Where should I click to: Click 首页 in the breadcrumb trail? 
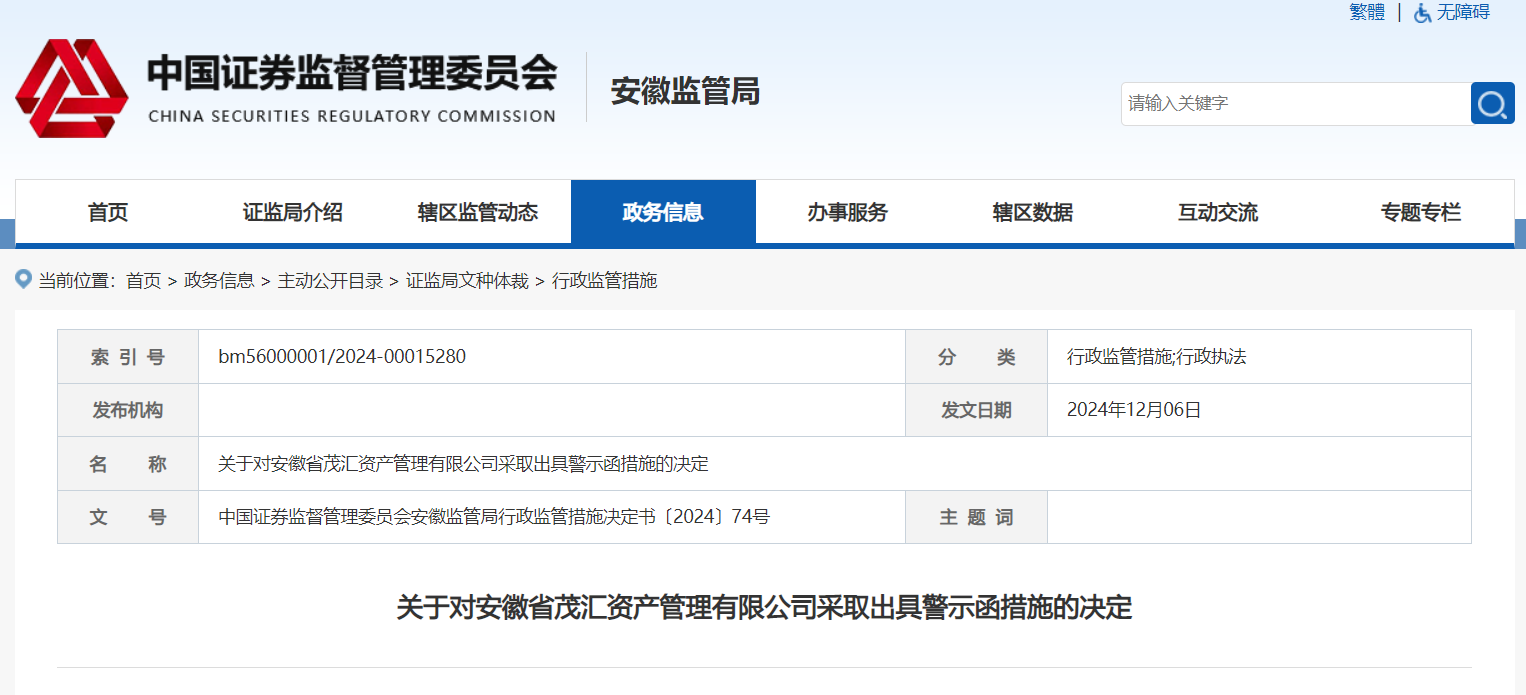click(x=143, y=281)
